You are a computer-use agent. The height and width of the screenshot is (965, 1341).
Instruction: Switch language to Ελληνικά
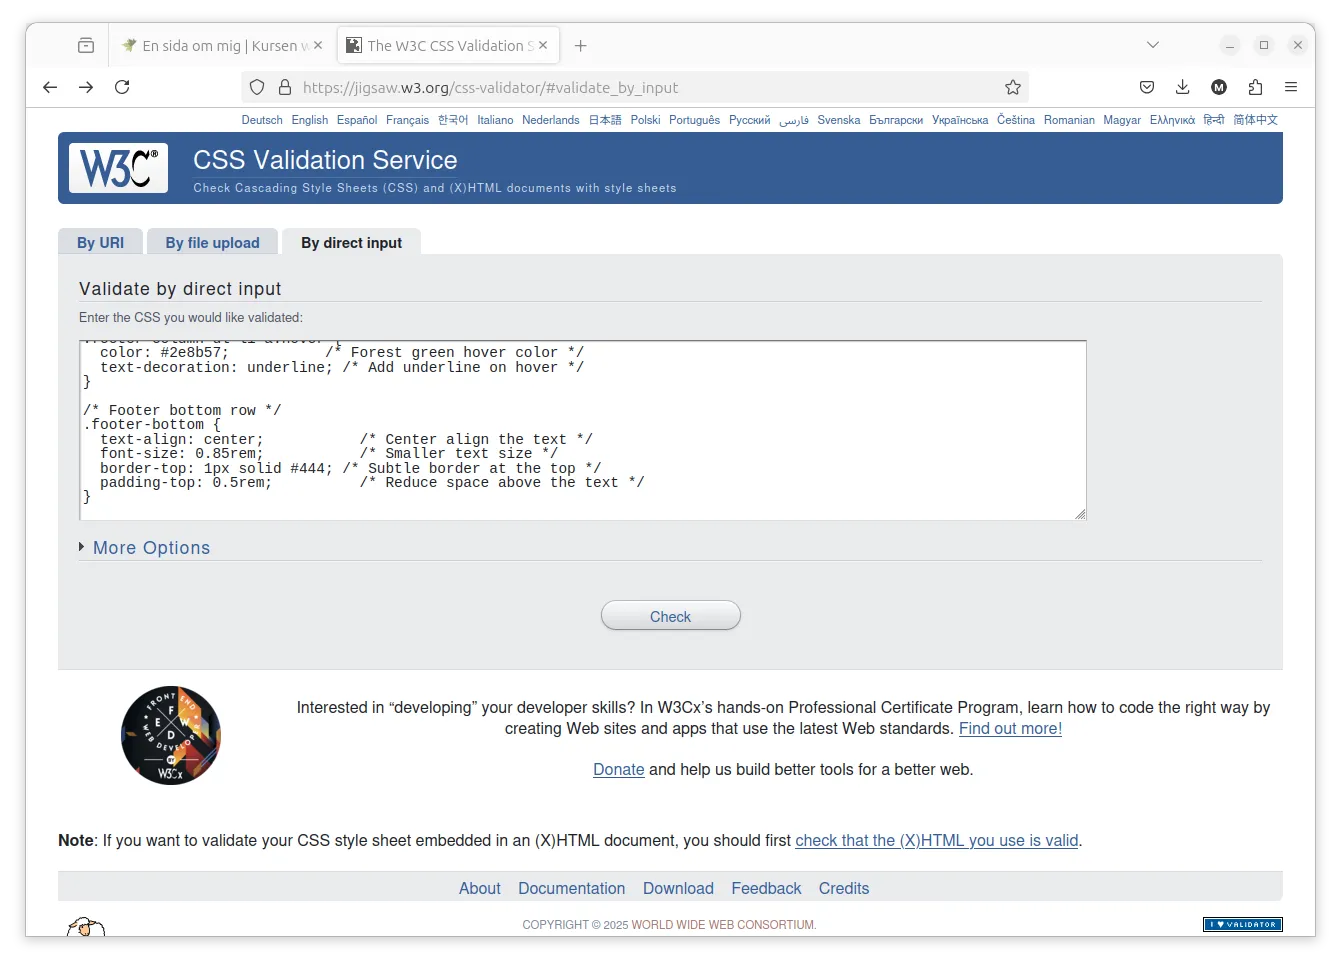pos(1172,120)
